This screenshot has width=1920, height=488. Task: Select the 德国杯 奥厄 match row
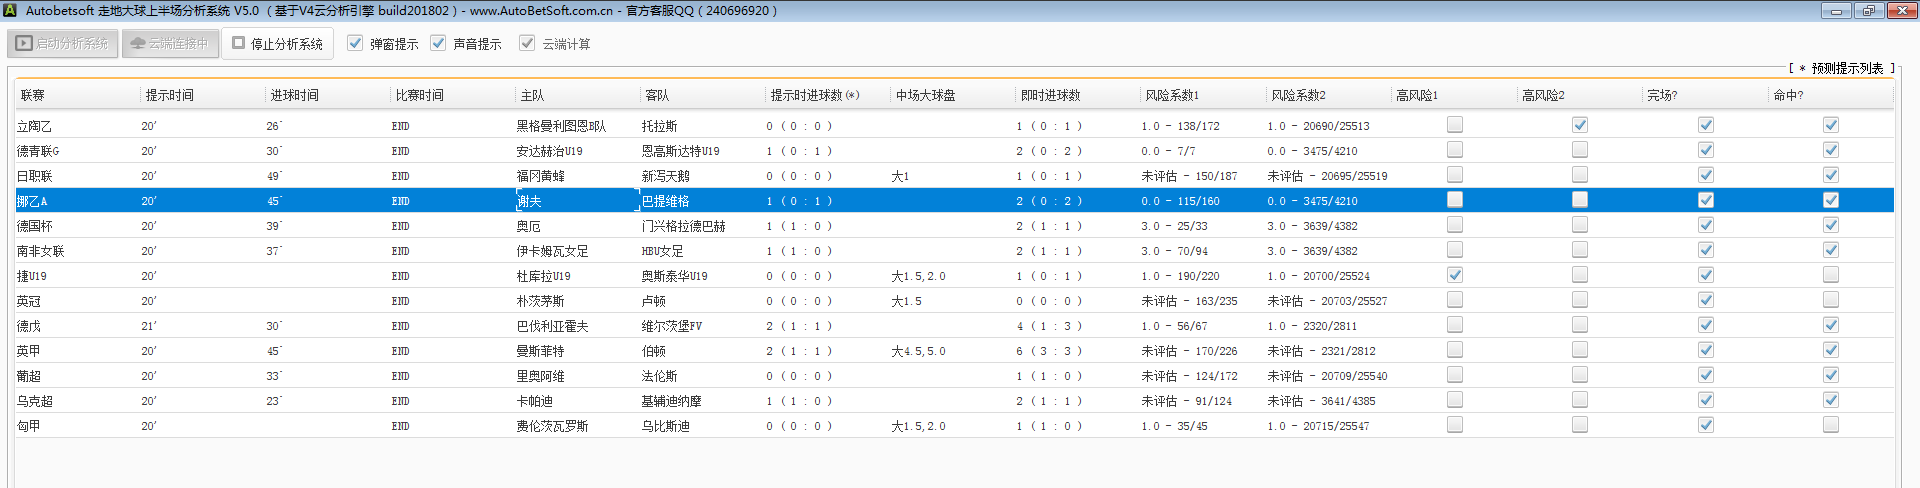click(528, 226)
